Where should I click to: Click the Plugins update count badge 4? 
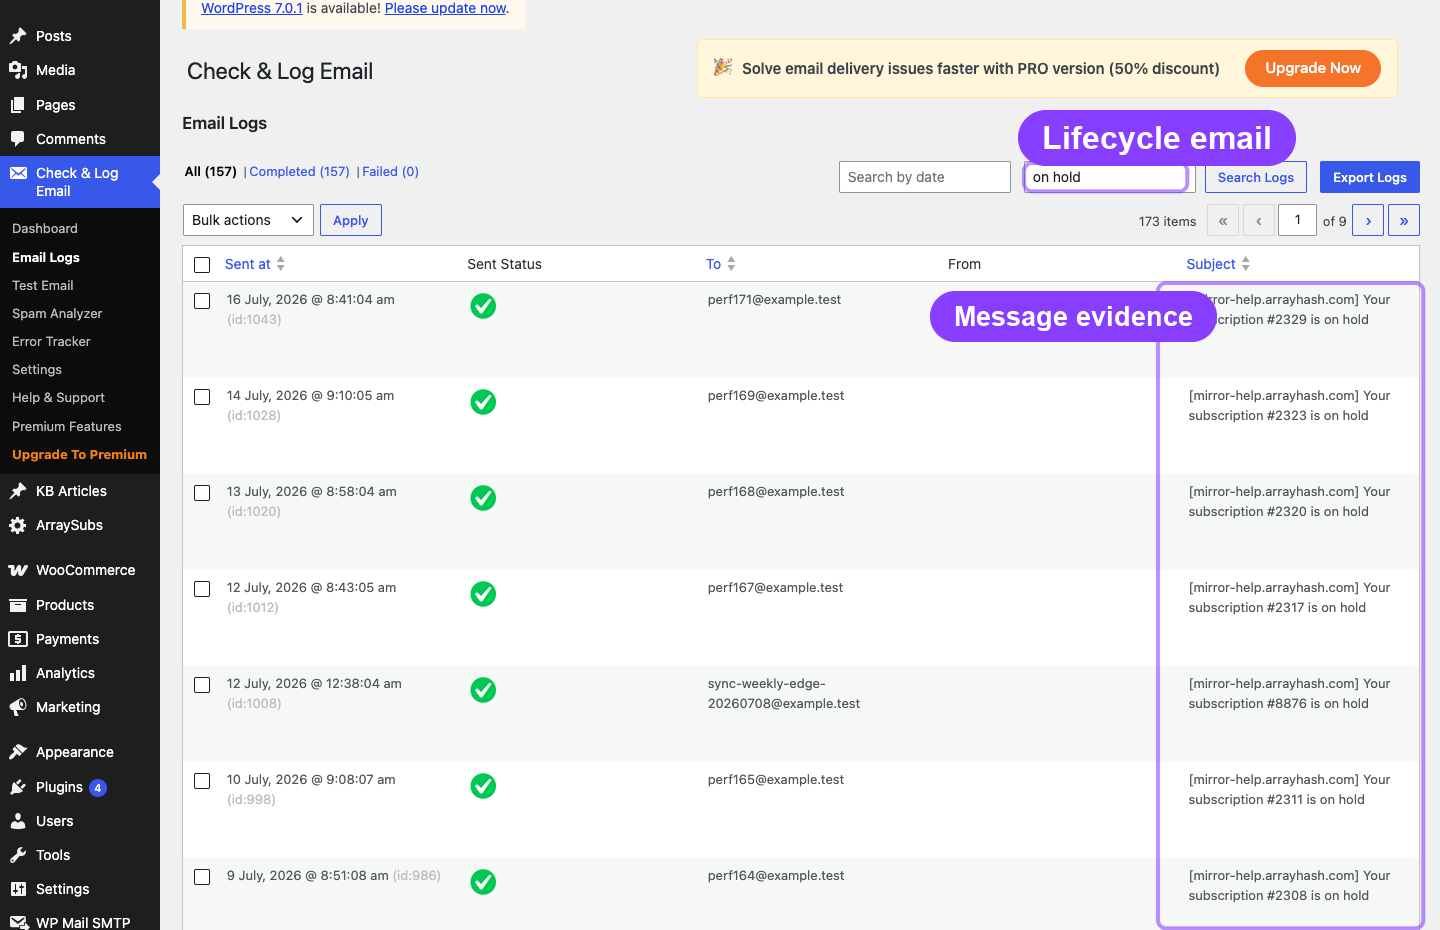point(98,788)
